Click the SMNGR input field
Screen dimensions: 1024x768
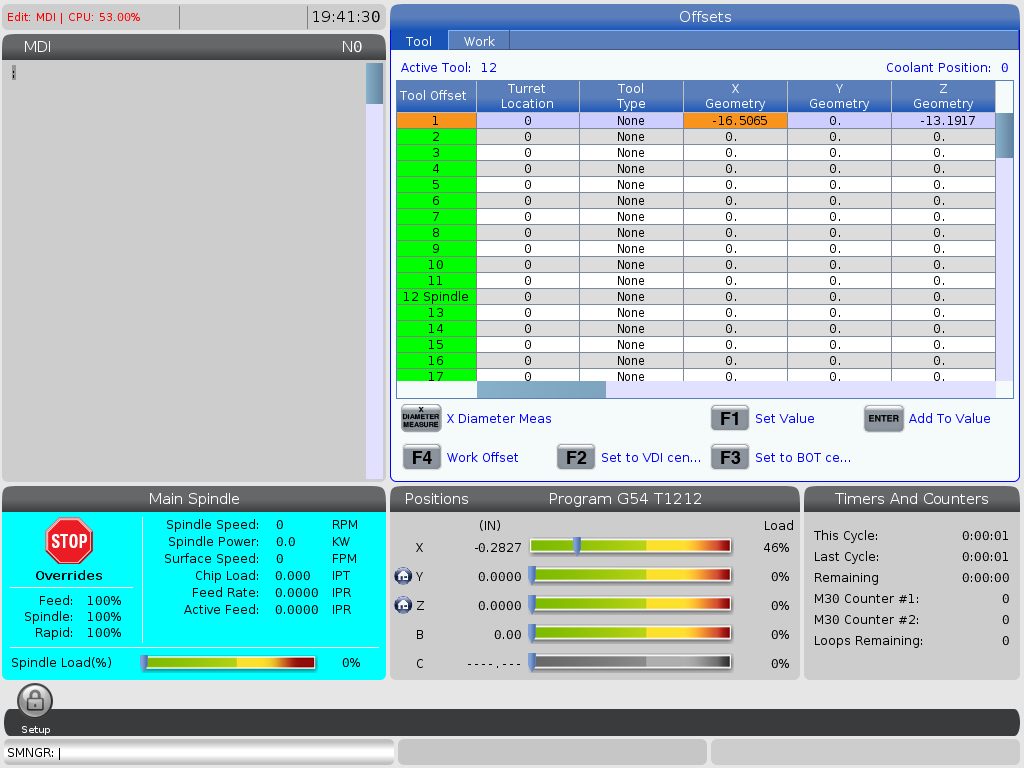pyautogui.click(x=199, y=752)
